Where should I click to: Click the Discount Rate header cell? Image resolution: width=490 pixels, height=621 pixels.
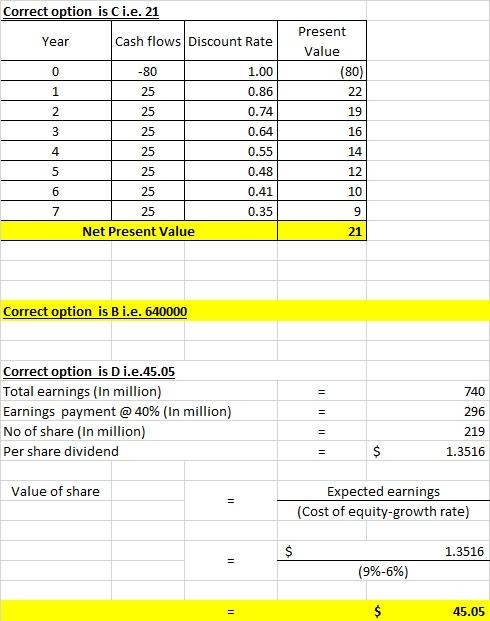pyautogui.click(x=231, y=41)
